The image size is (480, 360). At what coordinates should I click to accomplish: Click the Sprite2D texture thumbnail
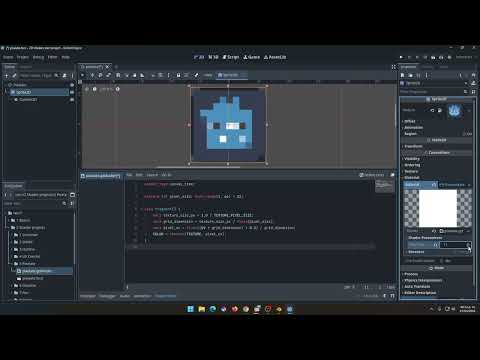tap(454, 110)
